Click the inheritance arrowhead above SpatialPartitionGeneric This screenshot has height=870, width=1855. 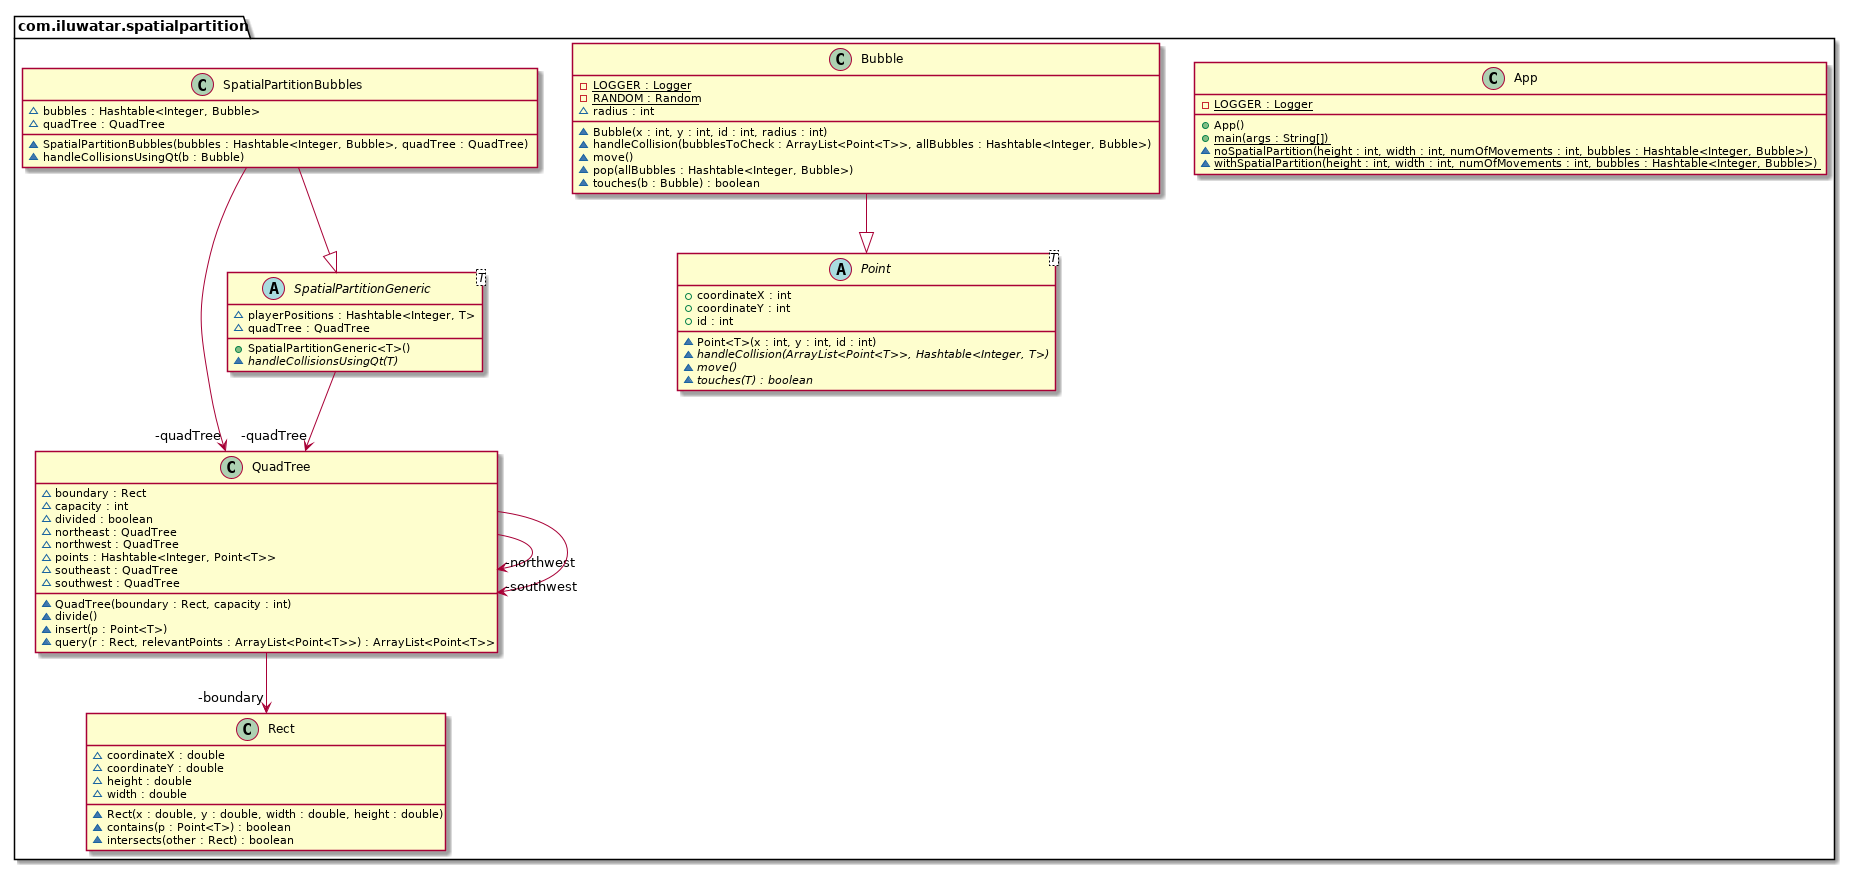(330, 261)
